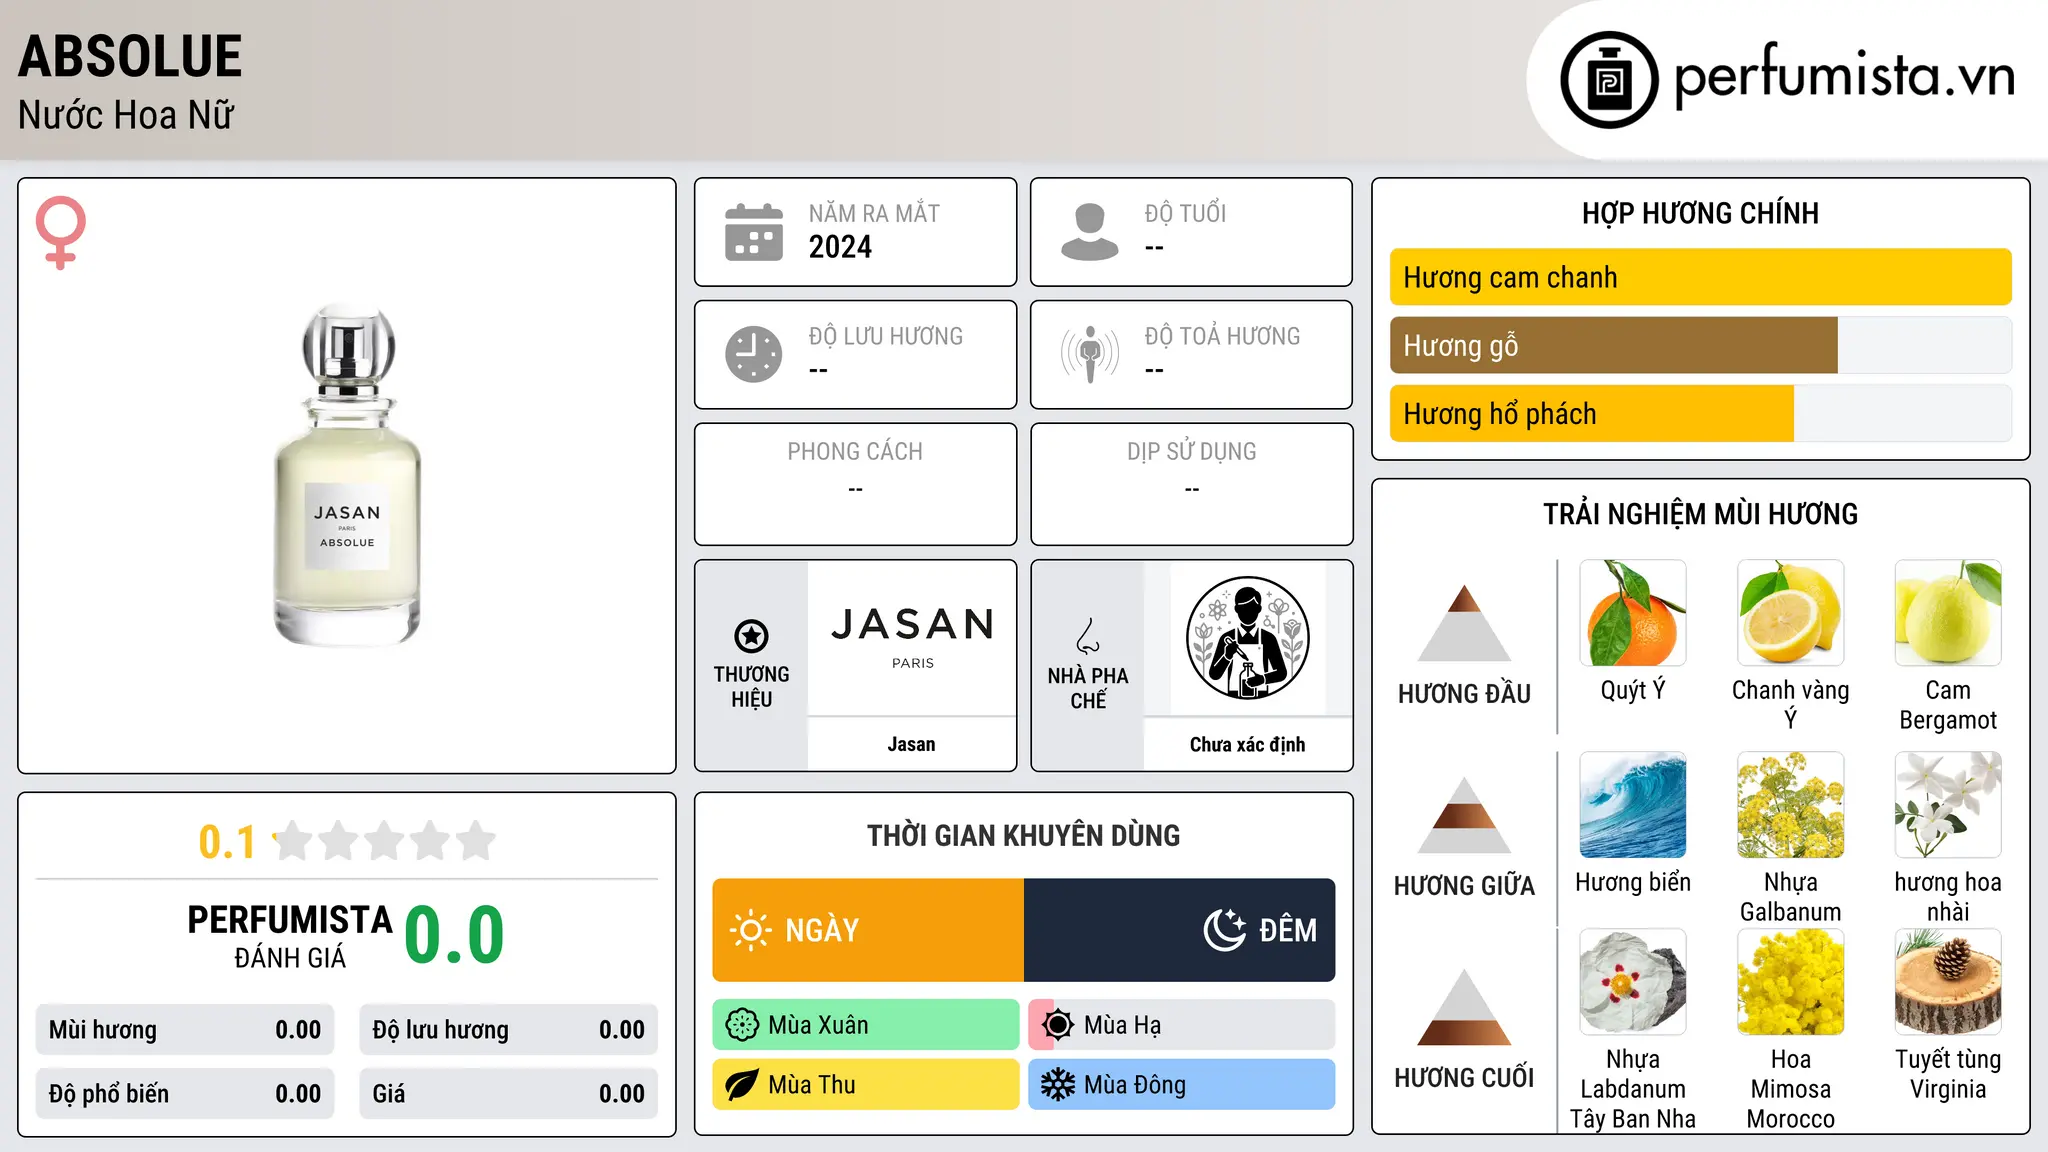
Task: Click the perfumista.vn site name
Action: [x=1845, y=76]
